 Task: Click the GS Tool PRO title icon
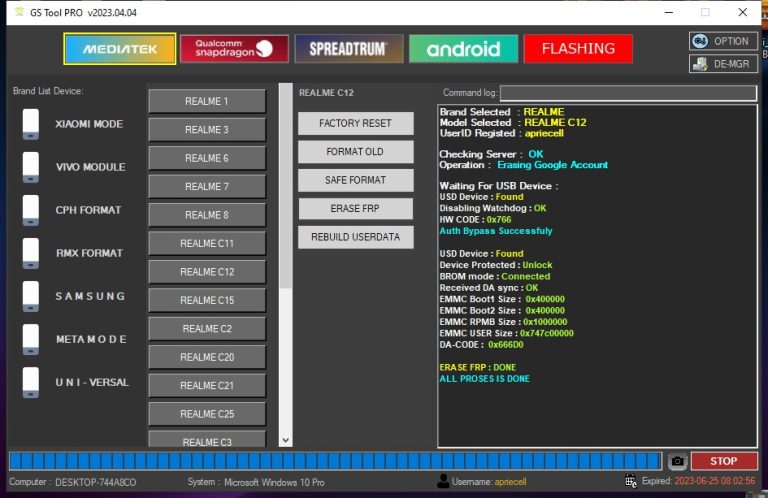tap(20, 12)
